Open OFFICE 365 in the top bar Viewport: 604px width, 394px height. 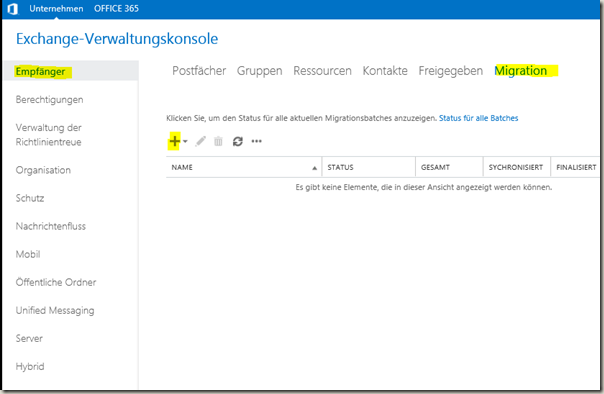point(116,8)
